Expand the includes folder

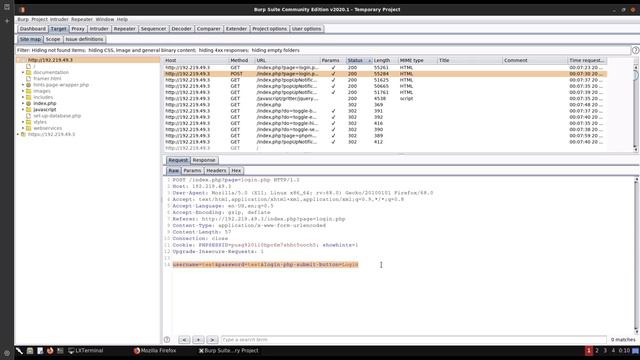pos(23,97)
